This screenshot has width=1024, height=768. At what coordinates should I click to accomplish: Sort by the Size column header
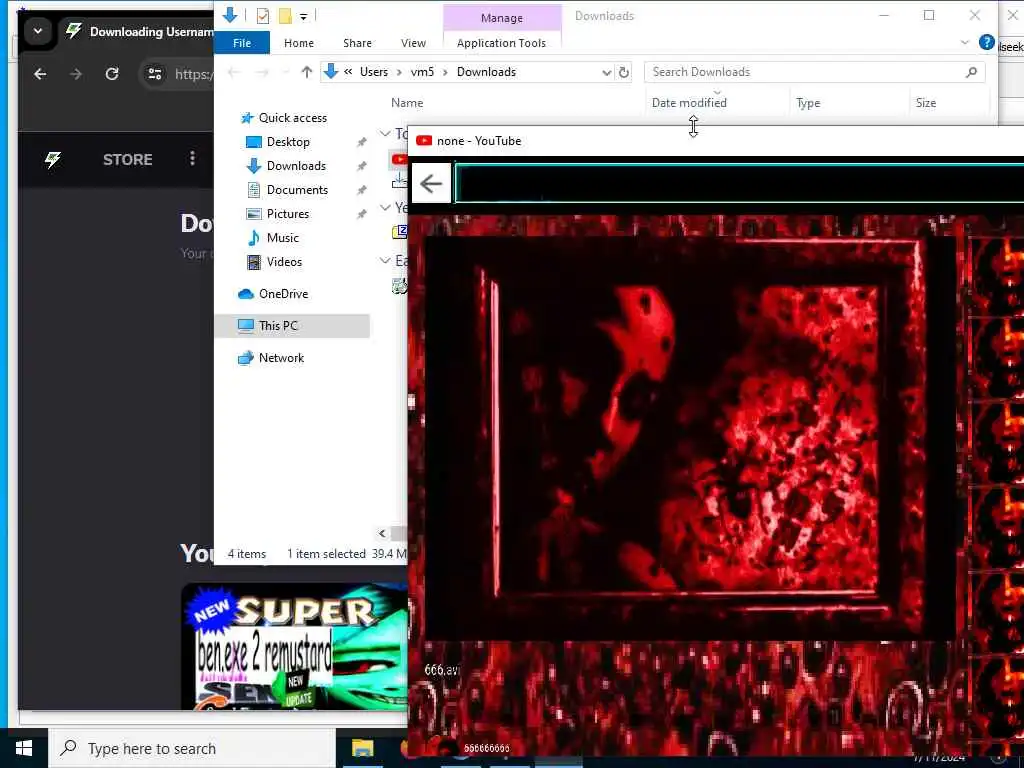point(925,103)
